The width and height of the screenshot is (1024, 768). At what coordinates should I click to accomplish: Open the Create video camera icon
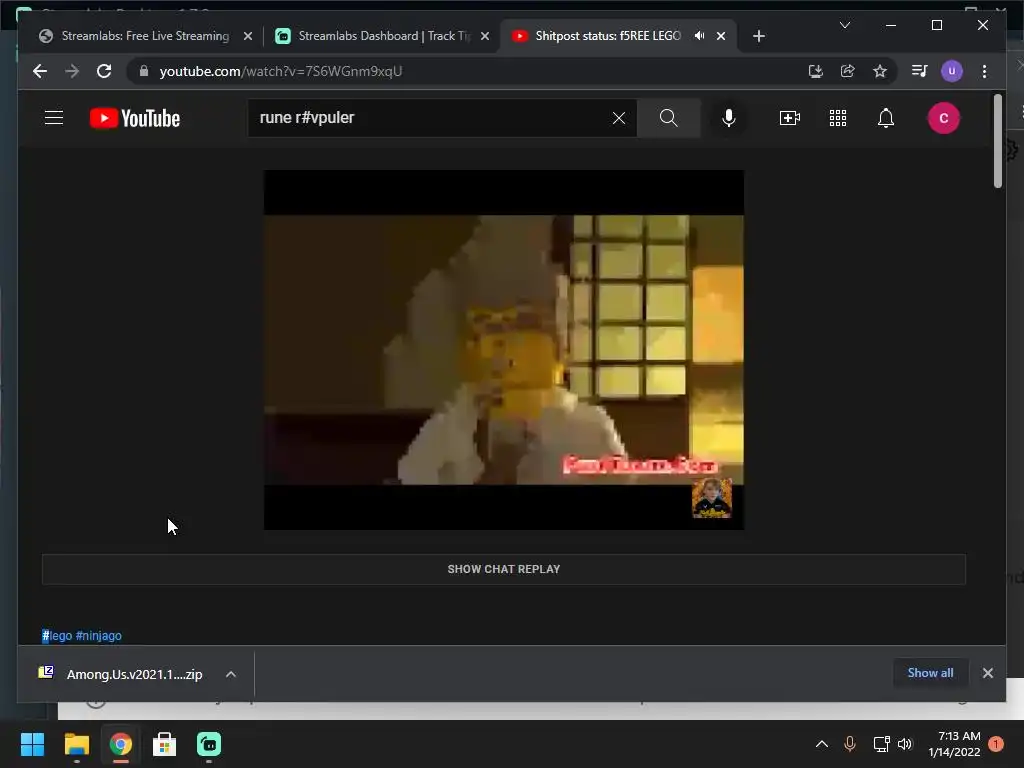click(790, 118)
